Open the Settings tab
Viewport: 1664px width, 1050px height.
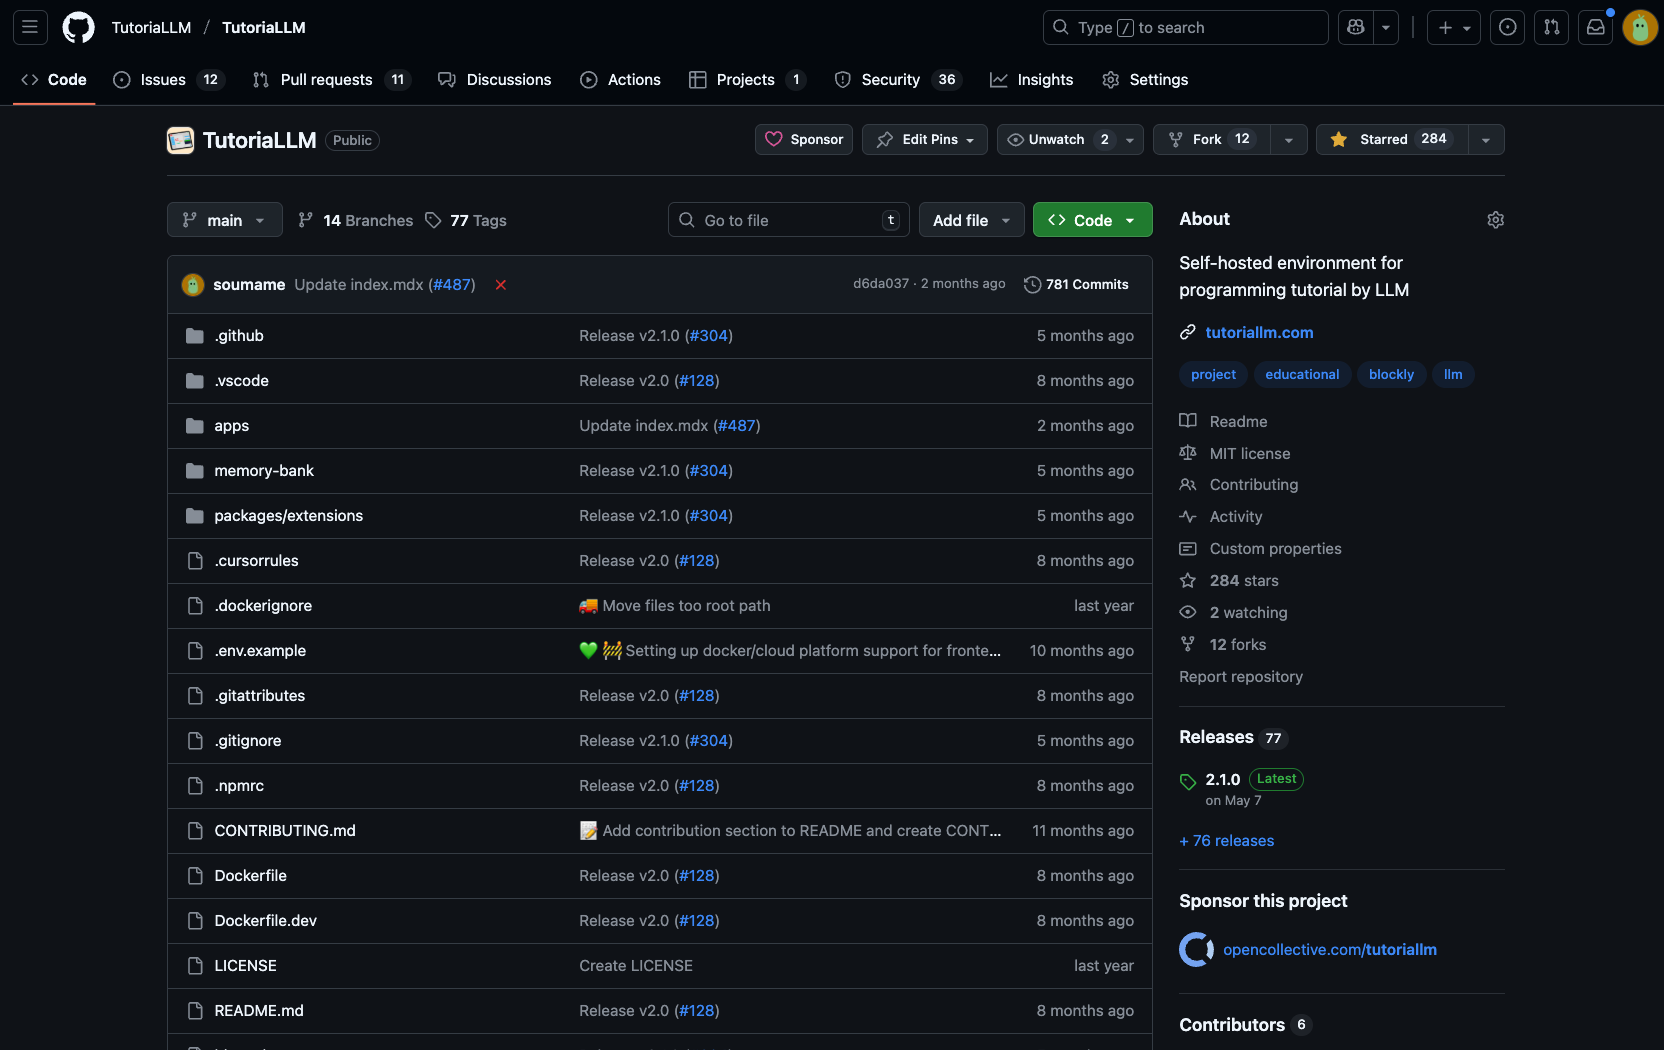[1145, 80]
